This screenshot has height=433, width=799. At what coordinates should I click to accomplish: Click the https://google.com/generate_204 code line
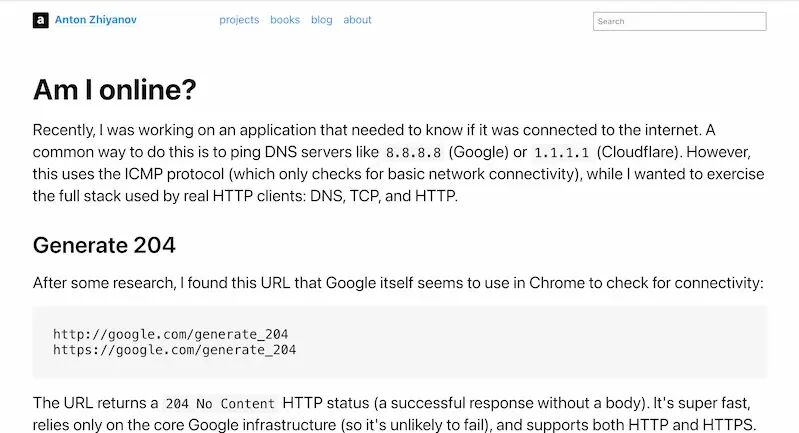[x=174, y=350]
